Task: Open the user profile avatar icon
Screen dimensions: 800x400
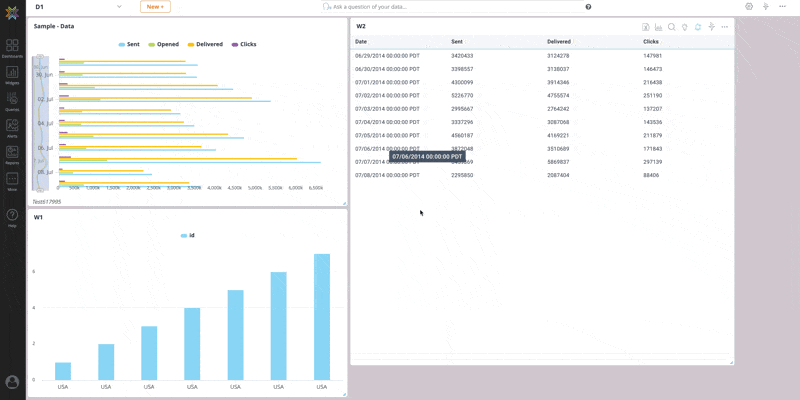Action: (x=12, y=381)
